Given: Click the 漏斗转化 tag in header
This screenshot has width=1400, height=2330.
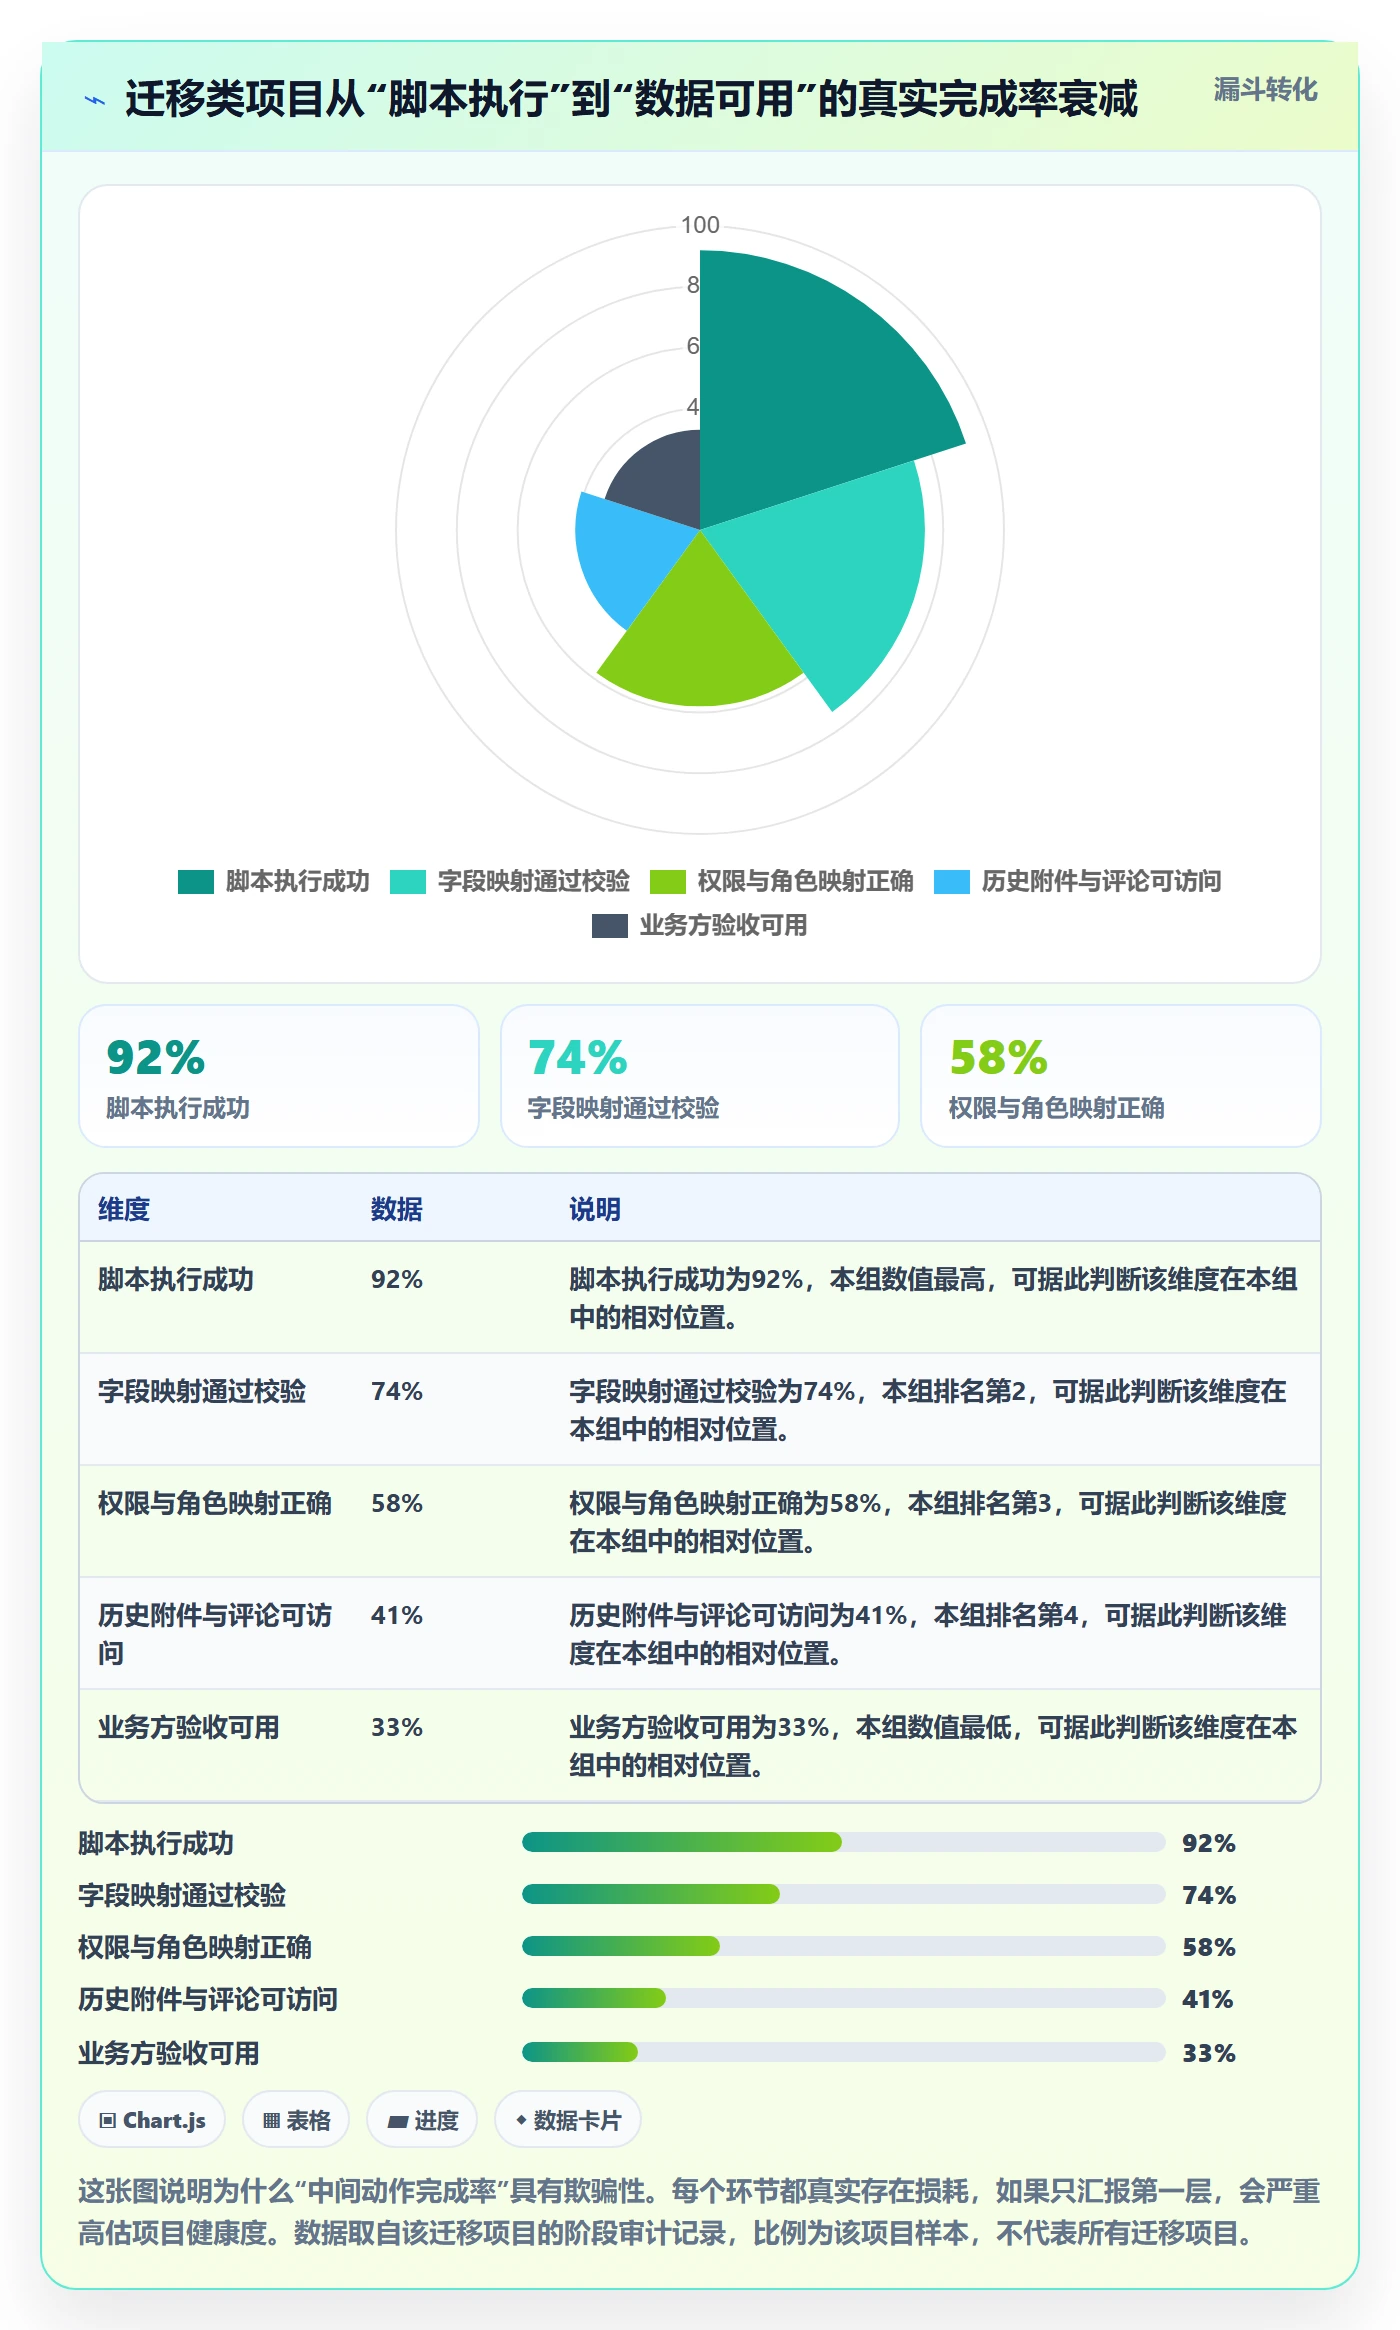Looking at the screenshot, I should [1265, 90].
